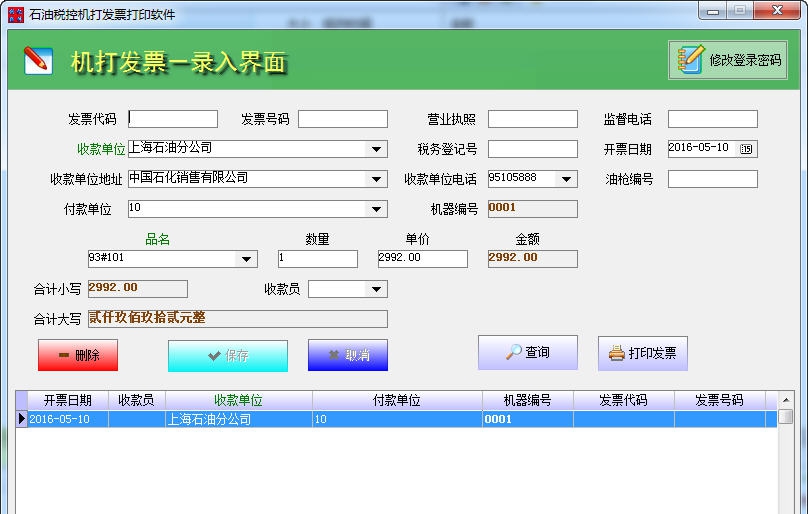Image resolution: width=808 pixels, height=514 pixels.
Task: Open the calendar picker for 开票日期
Action: [x=746, y=149]
